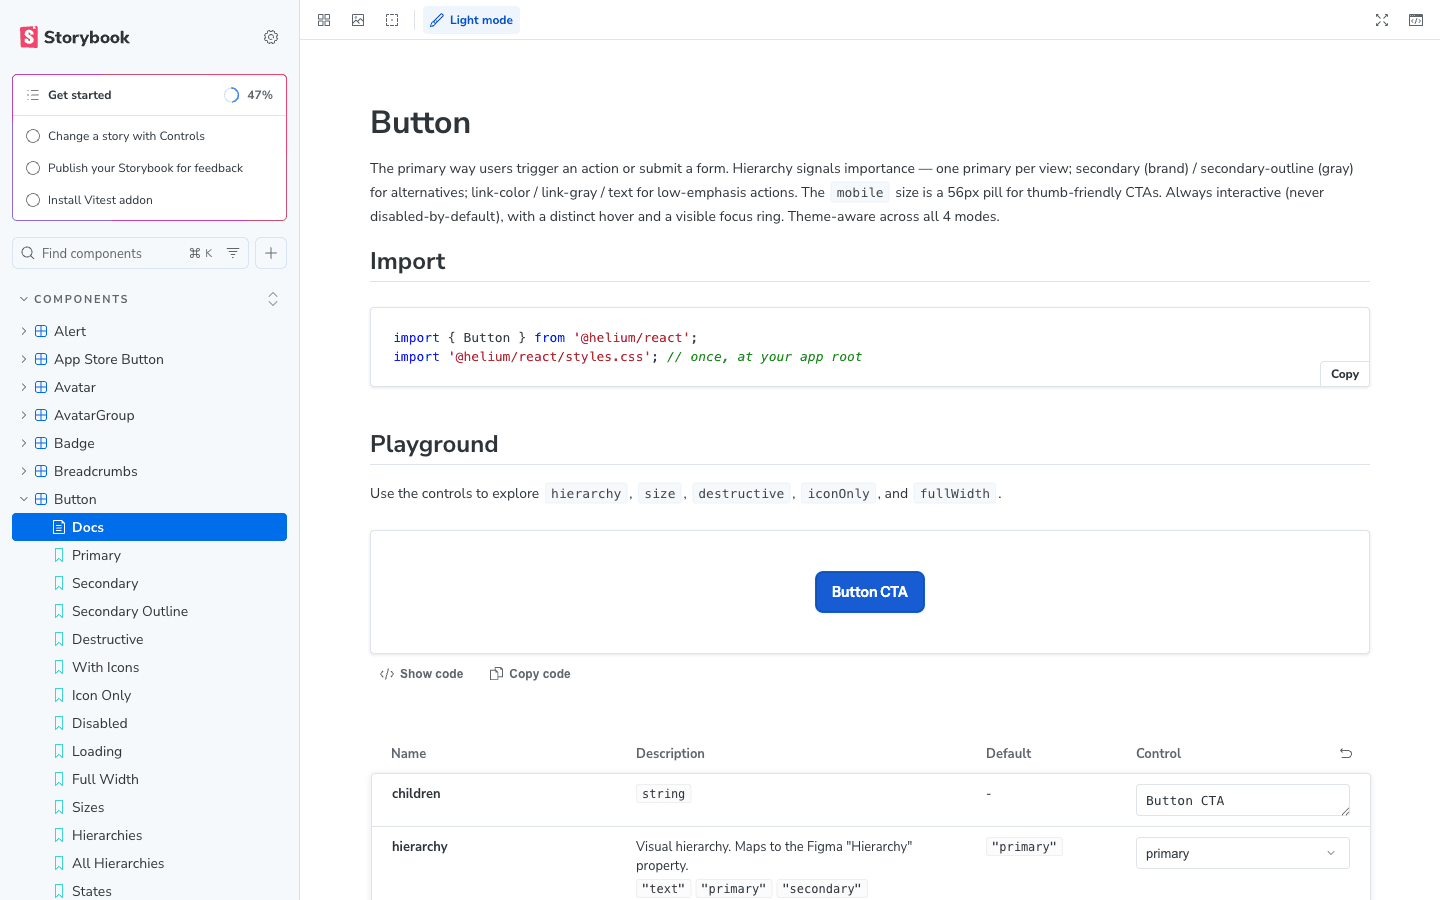
Task: Open the With Icons story
Action: click(105, 667)
